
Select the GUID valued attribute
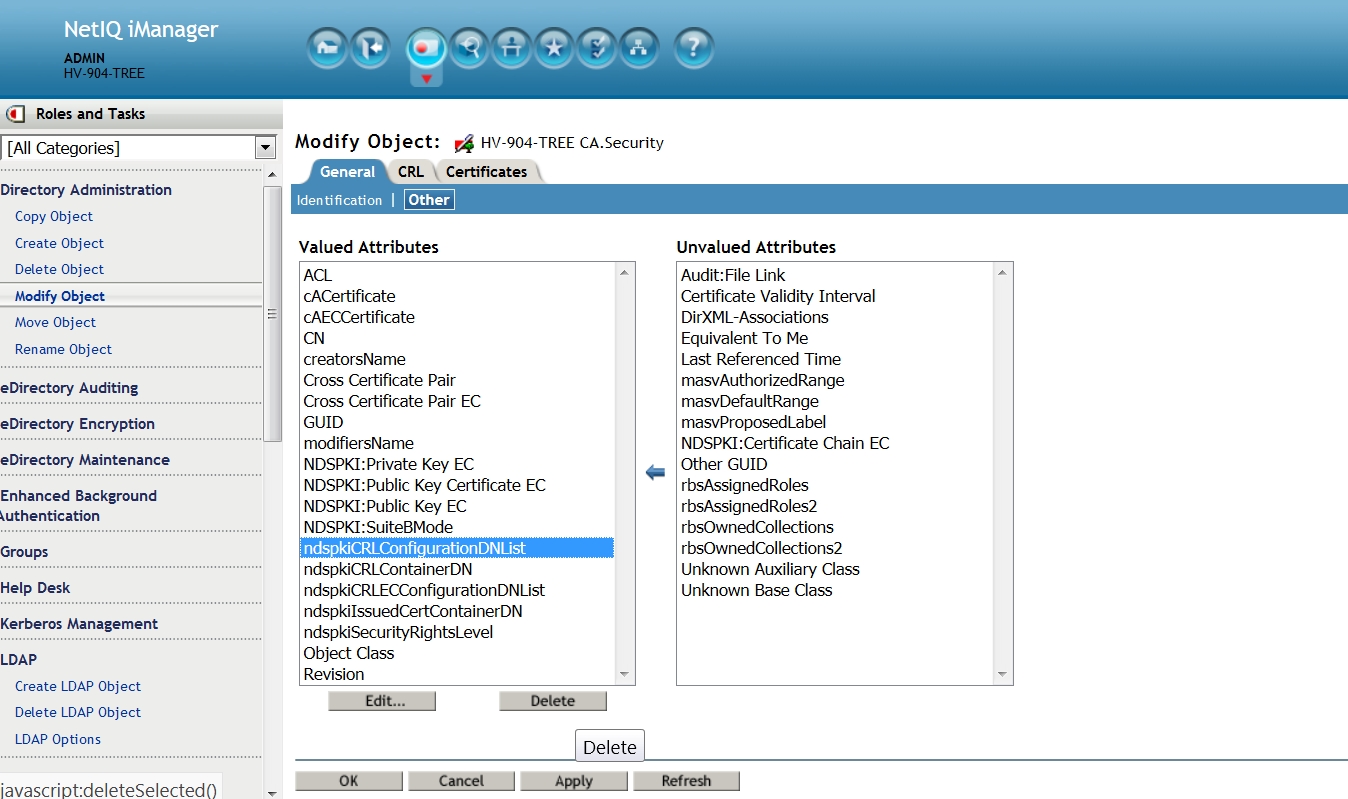457,422
